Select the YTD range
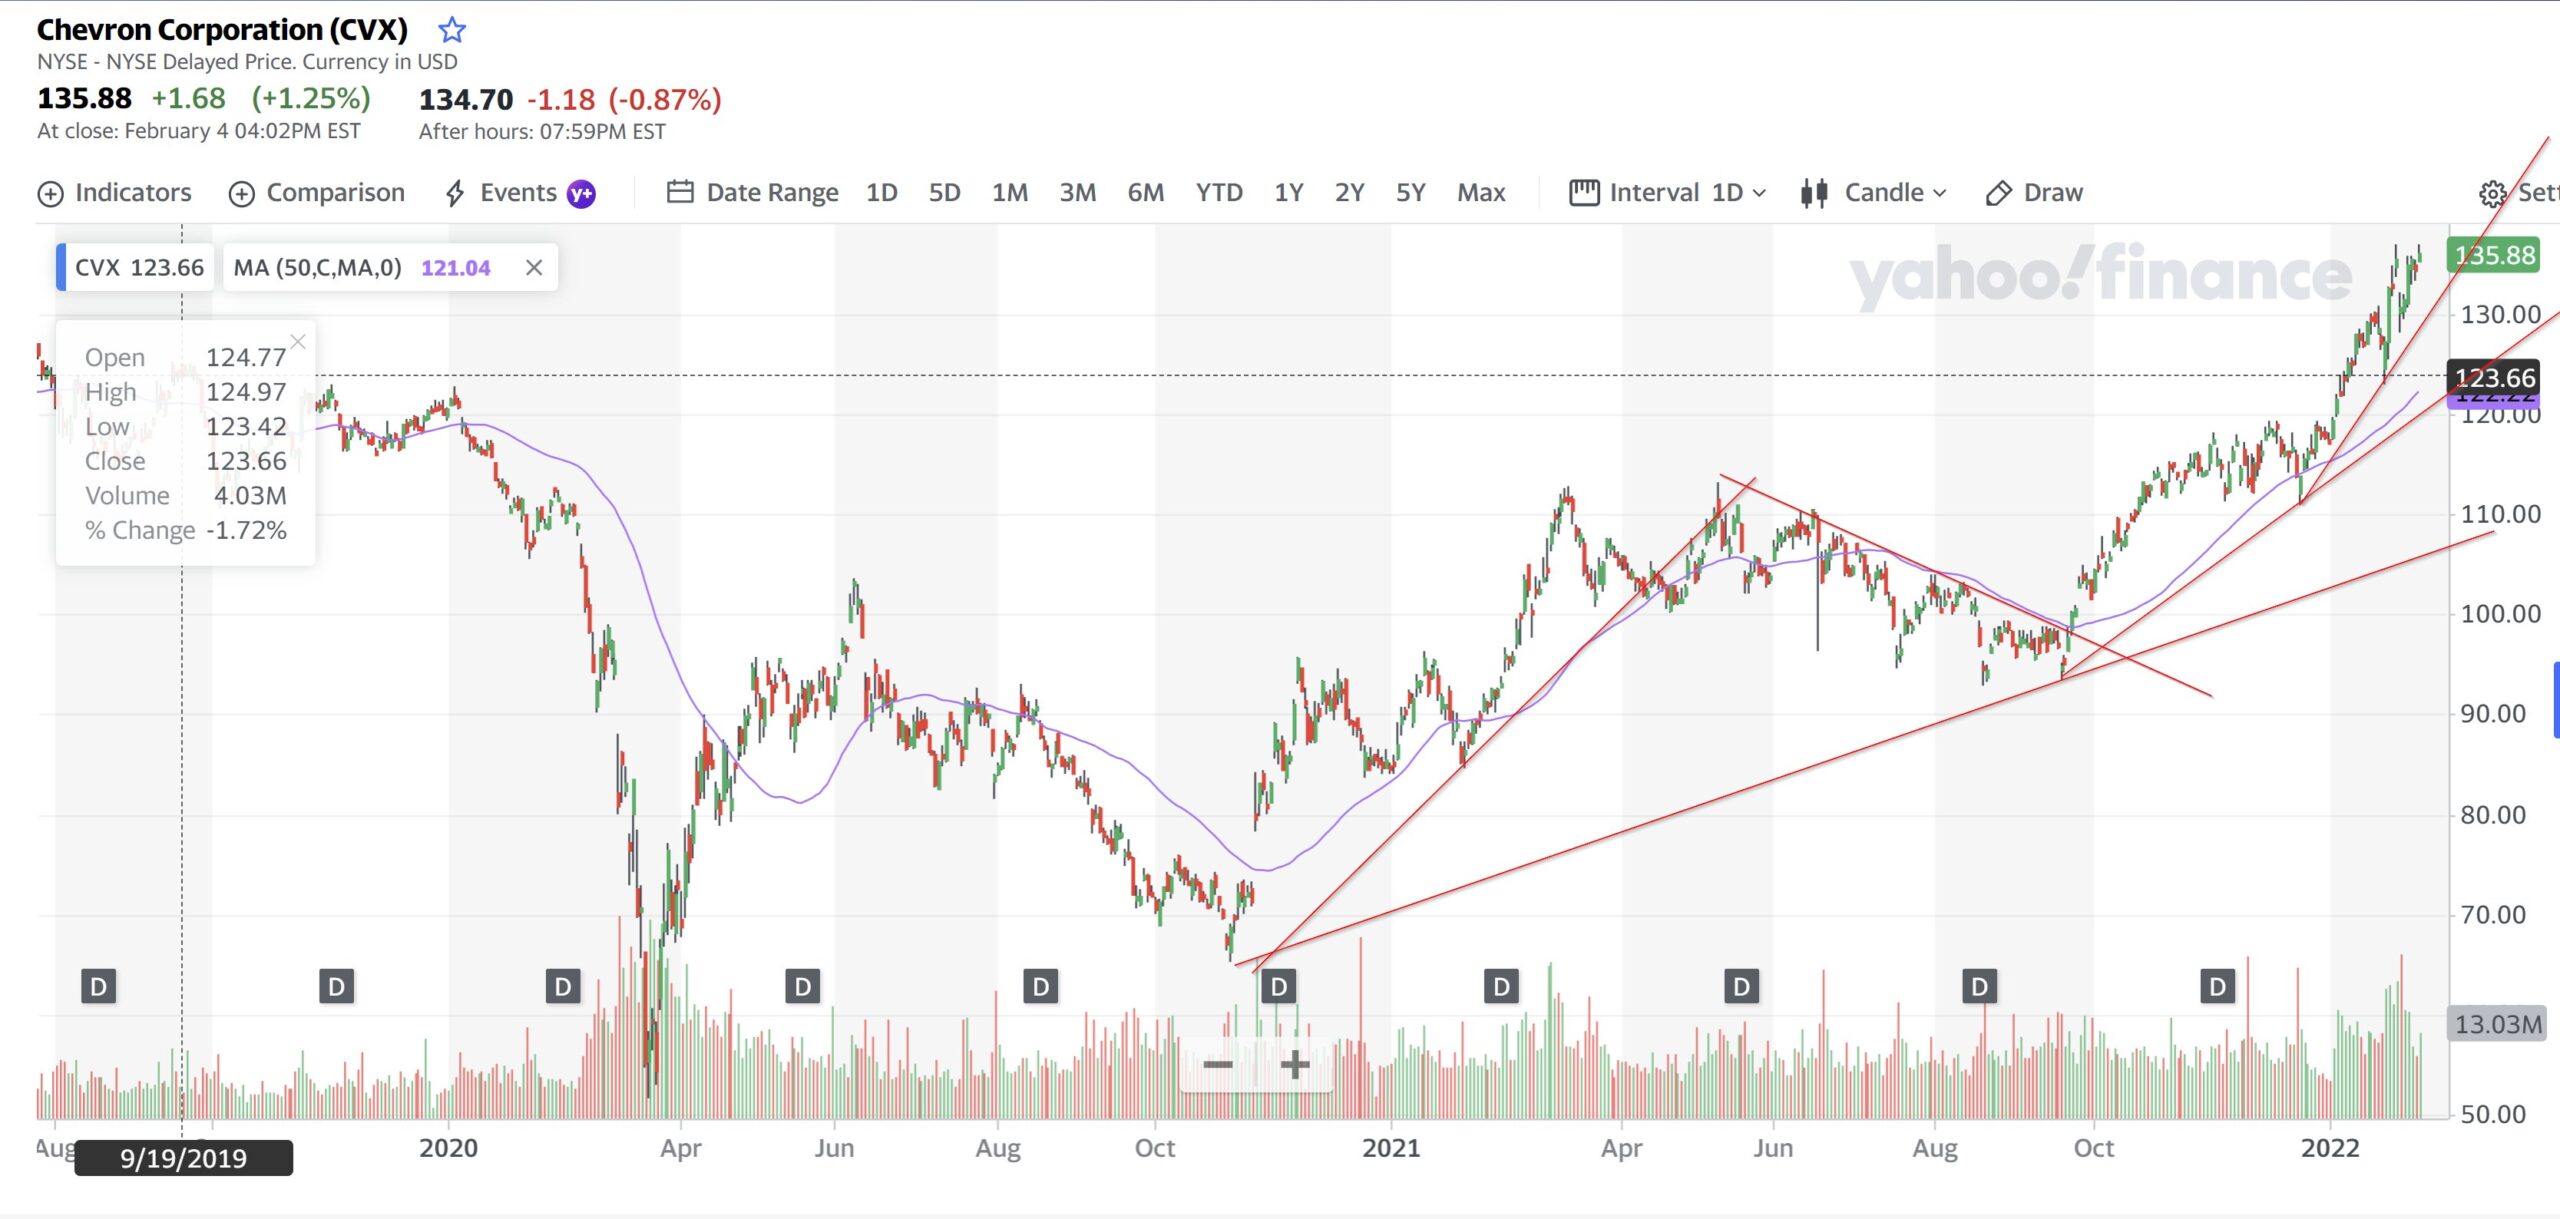The height and width of the screenshot is (1219, 2560). (x=1219, y=192)
